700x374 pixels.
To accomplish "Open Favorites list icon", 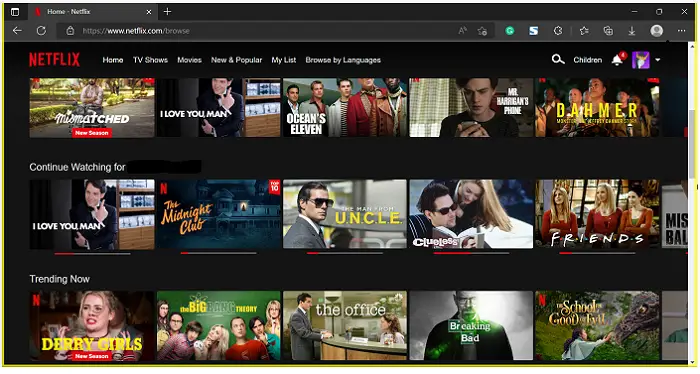I will point(584,31).
